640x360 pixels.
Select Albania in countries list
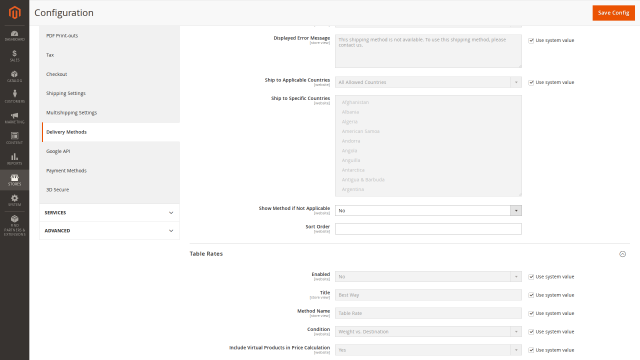click(427, 112)
